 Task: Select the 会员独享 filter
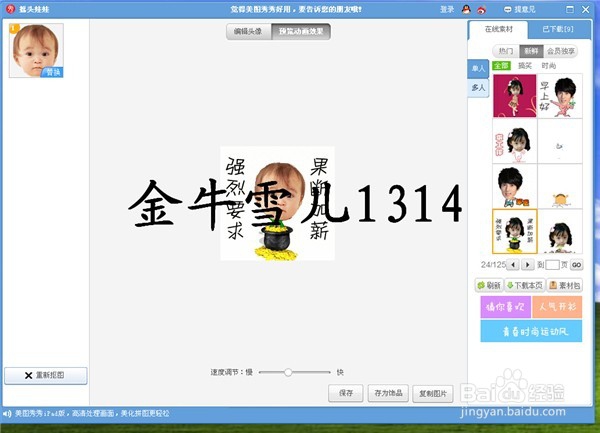[x=561, y=51]
